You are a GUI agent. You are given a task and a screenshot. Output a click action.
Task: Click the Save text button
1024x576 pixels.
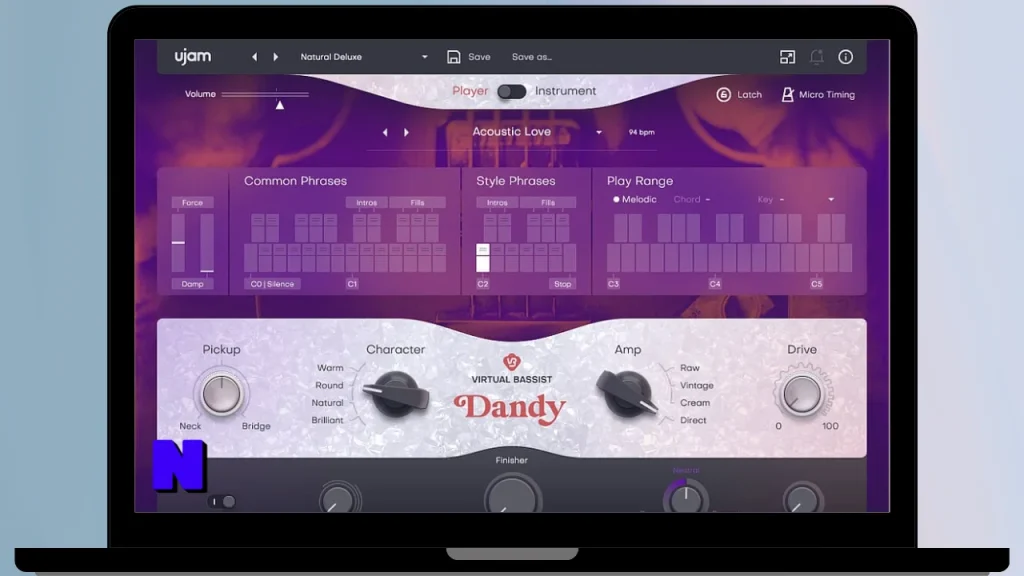pos(479,57)
